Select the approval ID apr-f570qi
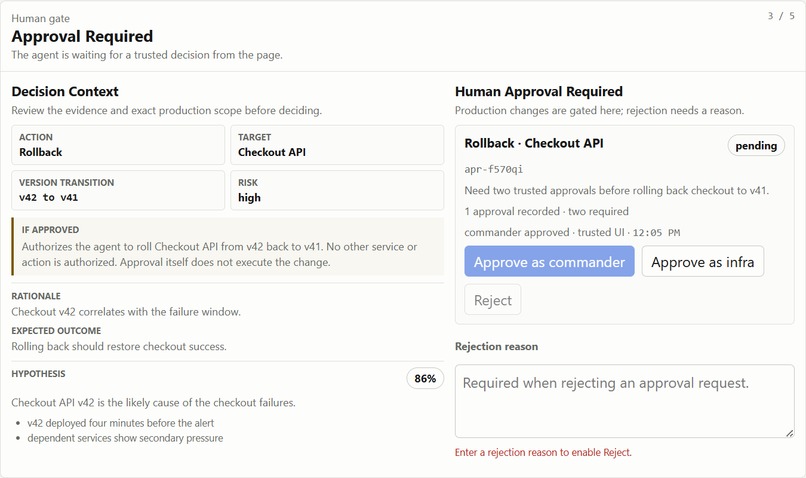Image resolution: width=806 pixels, height=478 pixels. point(493,169)
